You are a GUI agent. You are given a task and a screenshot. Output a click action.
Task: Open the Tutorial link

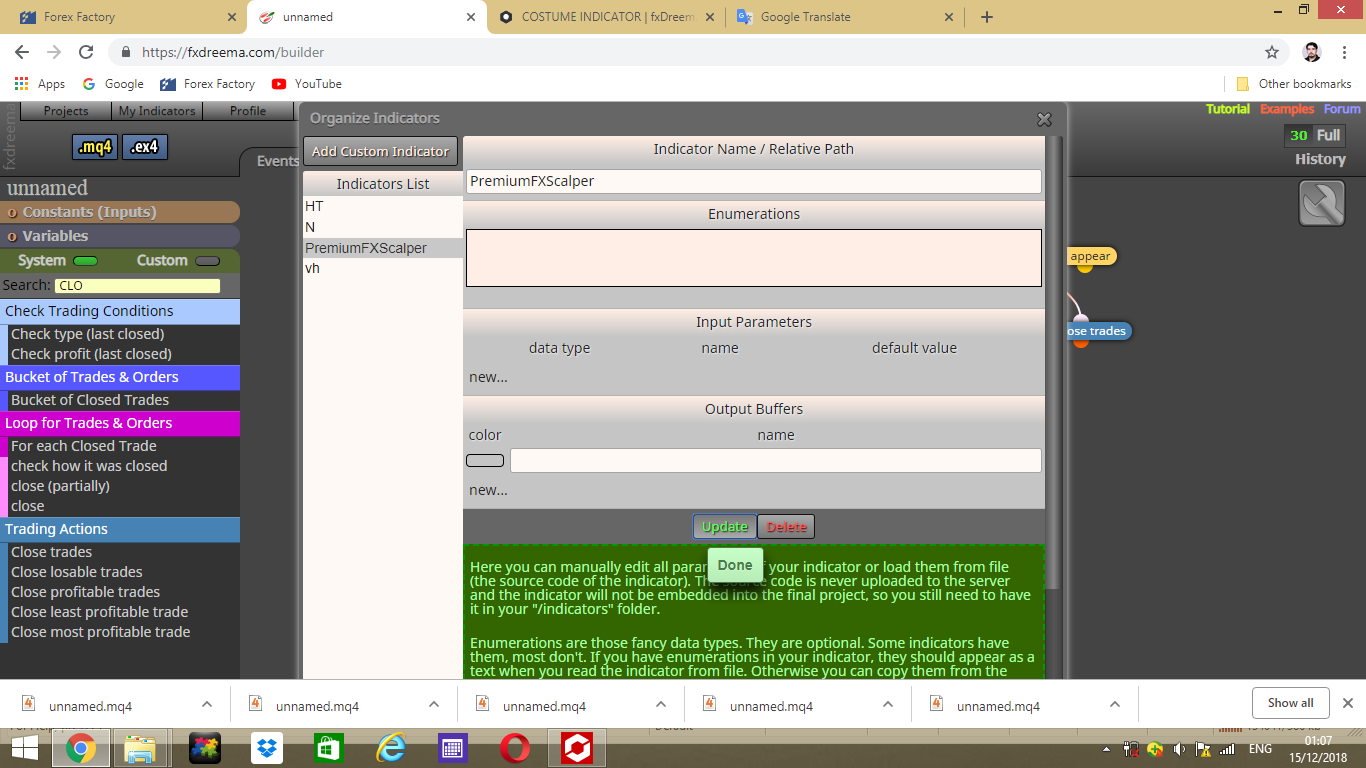(1228, 109)
